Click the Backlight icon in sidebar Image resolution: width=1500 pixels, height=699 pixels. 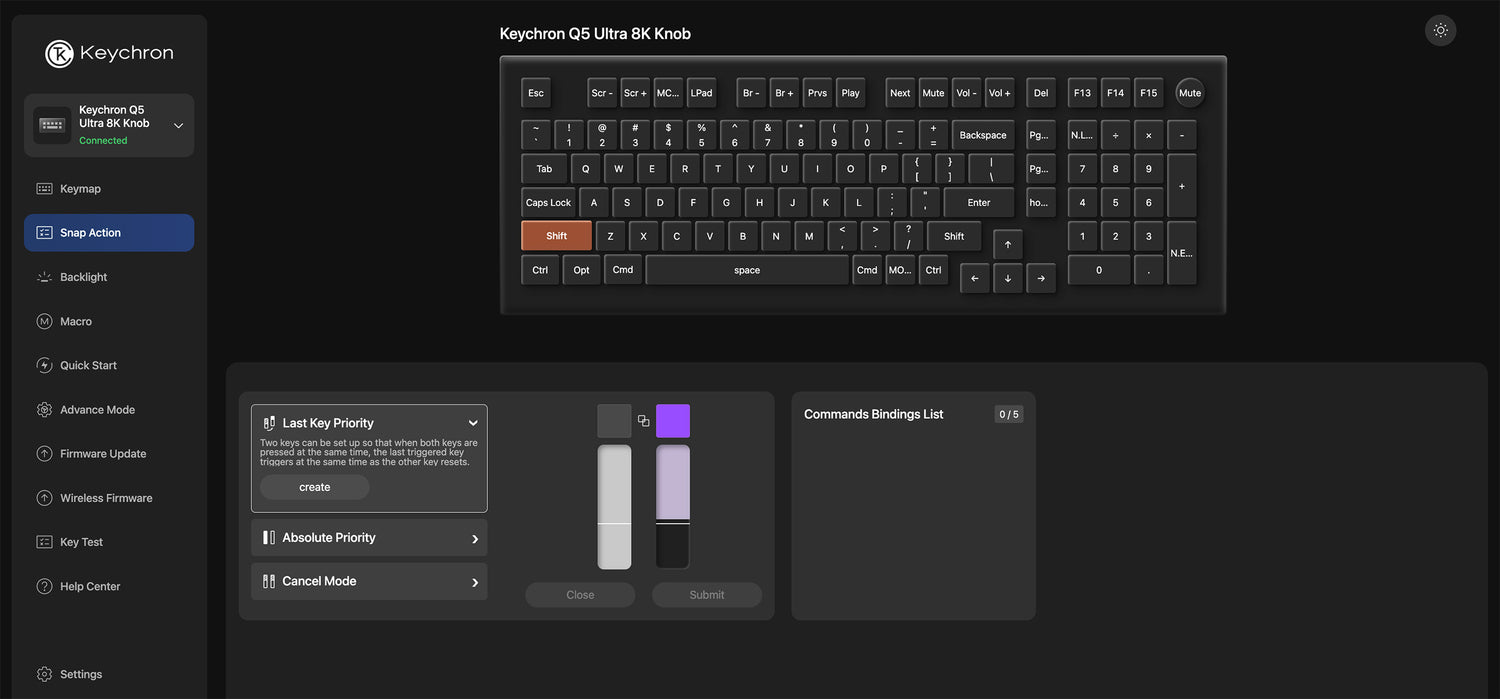(x=44, y=277)
